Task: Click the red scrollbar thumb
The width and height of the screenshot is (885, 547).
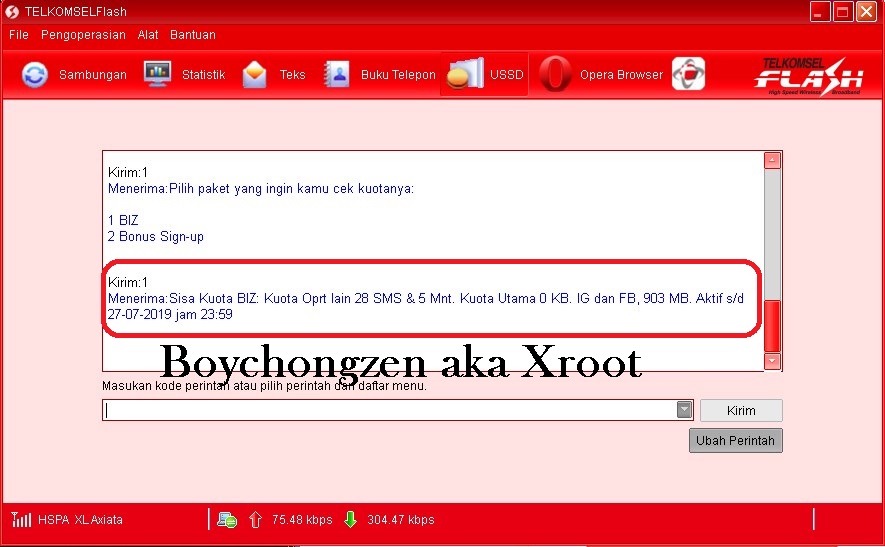Action: click(x=772, y=326)
